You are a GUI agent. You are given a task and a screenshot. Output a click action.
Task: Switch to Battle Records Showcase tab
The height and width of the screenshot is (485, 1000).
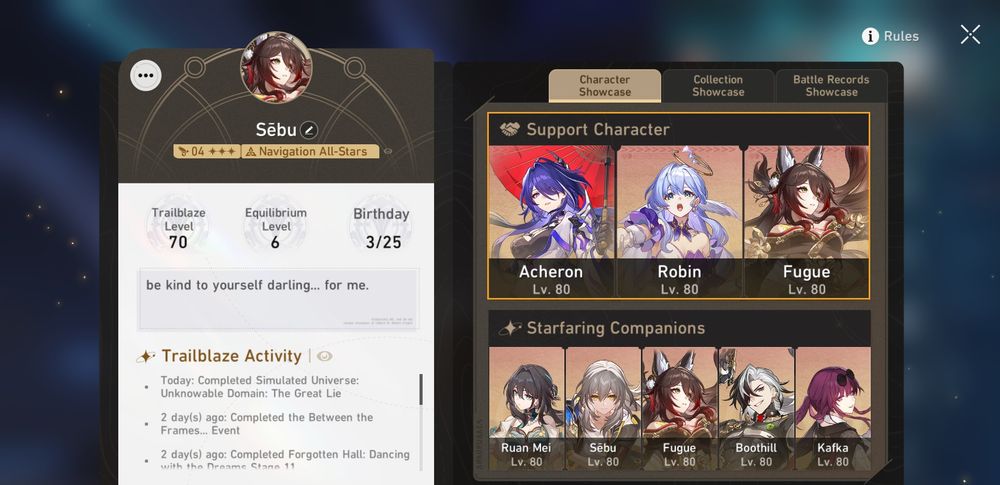[x=831, y=86]
